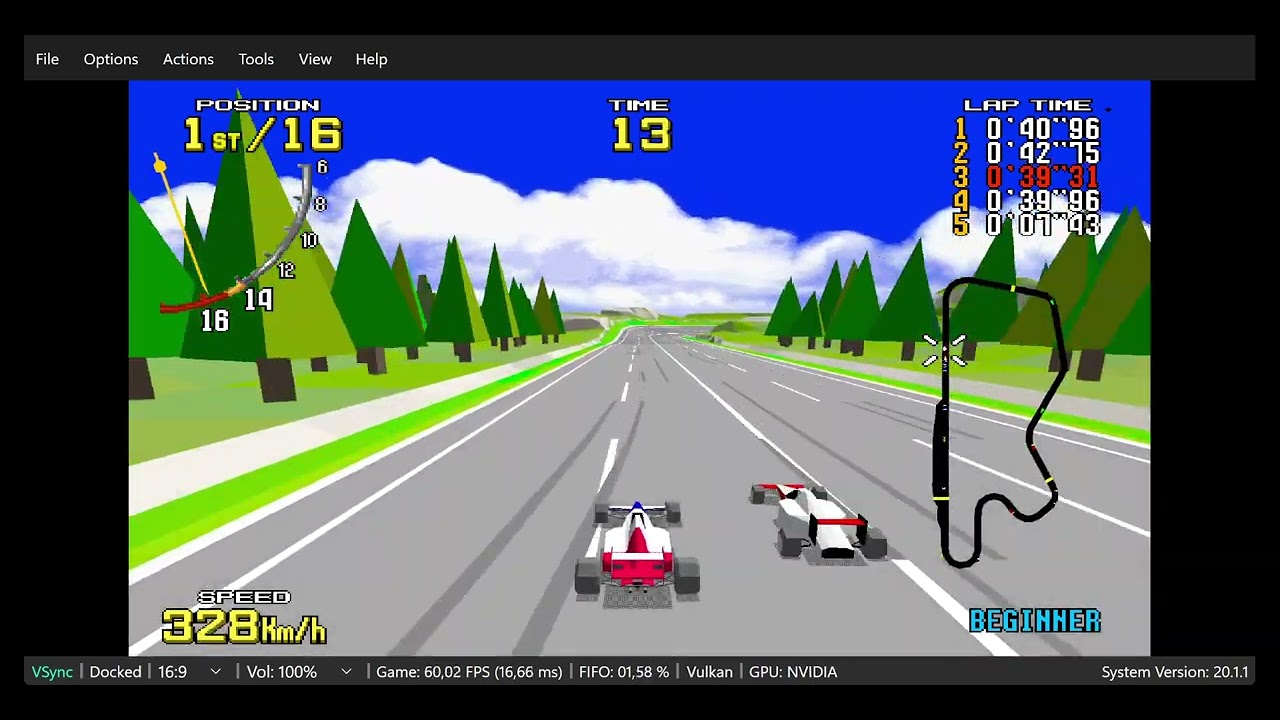Open the File menu

pos(47,59)
